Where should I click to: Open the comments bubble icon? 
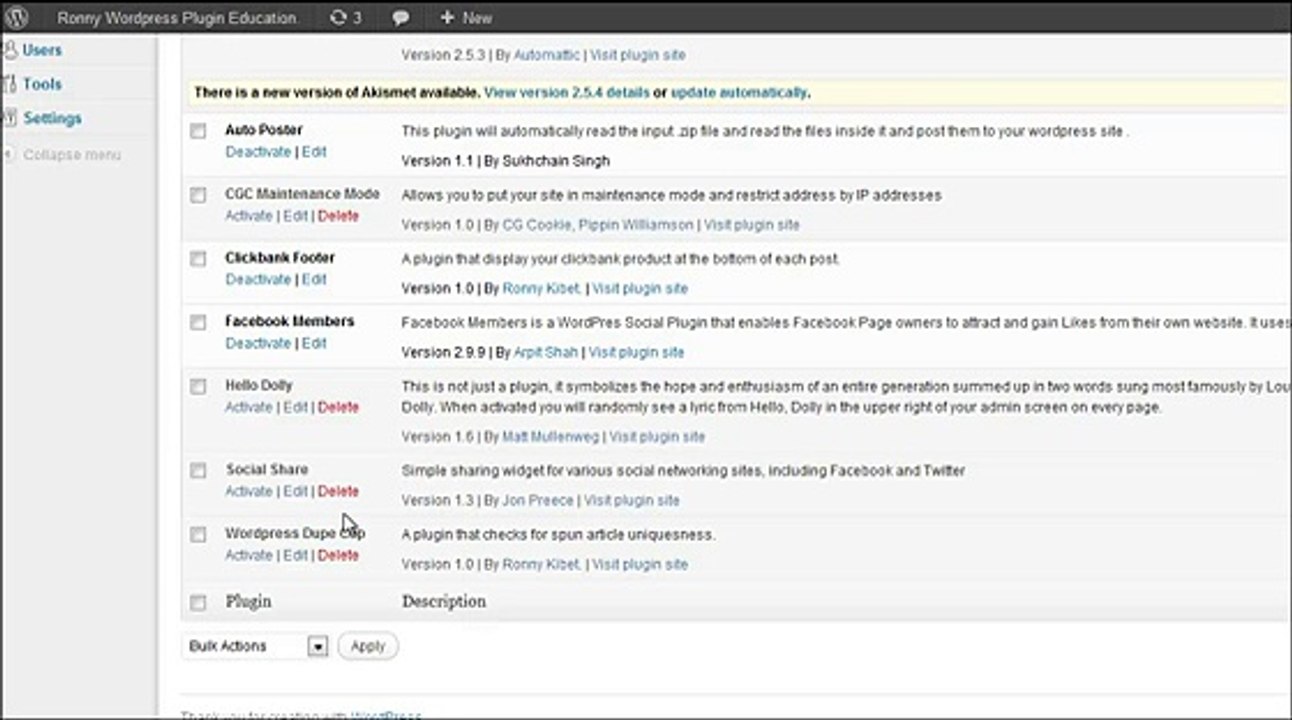coord(401,18)
